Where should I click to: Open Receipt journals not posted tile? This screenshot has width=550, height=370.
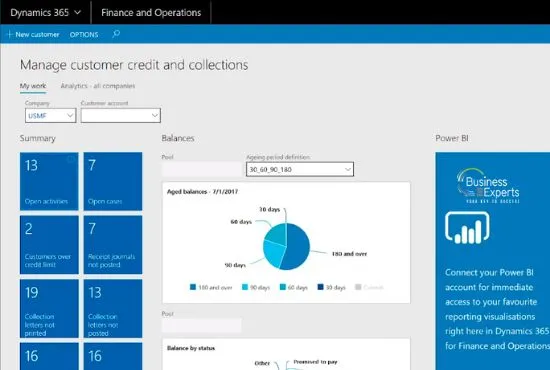(113, 245)
